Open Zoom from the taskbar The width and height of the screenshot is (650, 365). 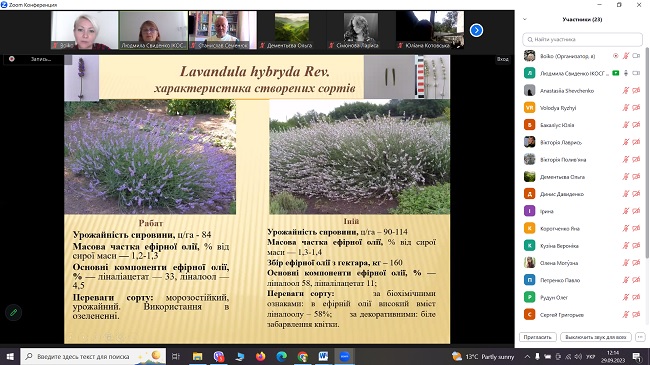pos(344,356)
